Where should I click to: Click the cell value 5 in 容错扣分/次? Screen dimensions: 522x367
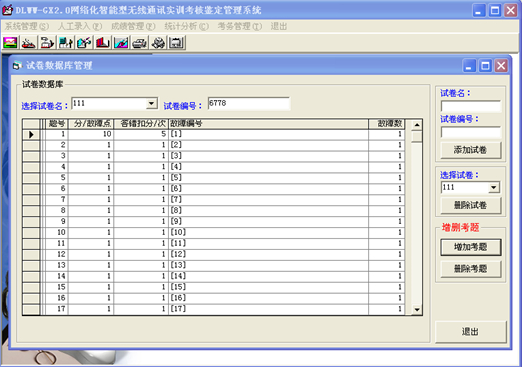pyautogui.click(x=141, y=135)
